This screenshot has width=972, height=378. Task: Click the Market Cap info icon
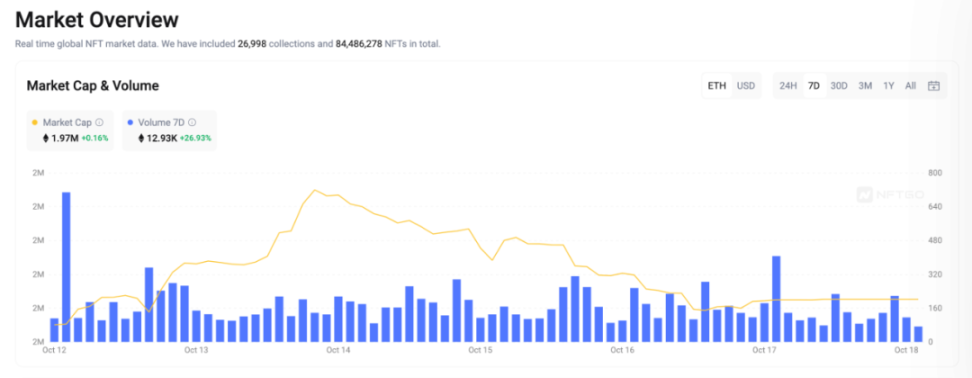point(99,123)
